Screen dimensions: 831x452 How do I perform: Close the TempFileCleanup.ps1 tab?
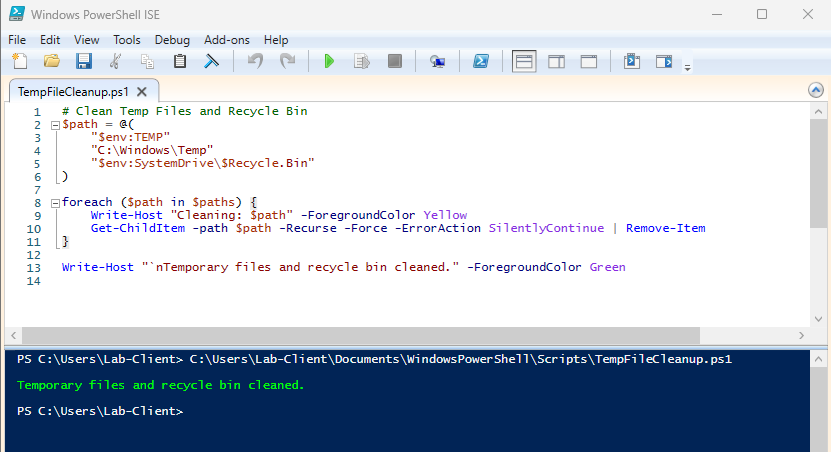coord(142,92)
